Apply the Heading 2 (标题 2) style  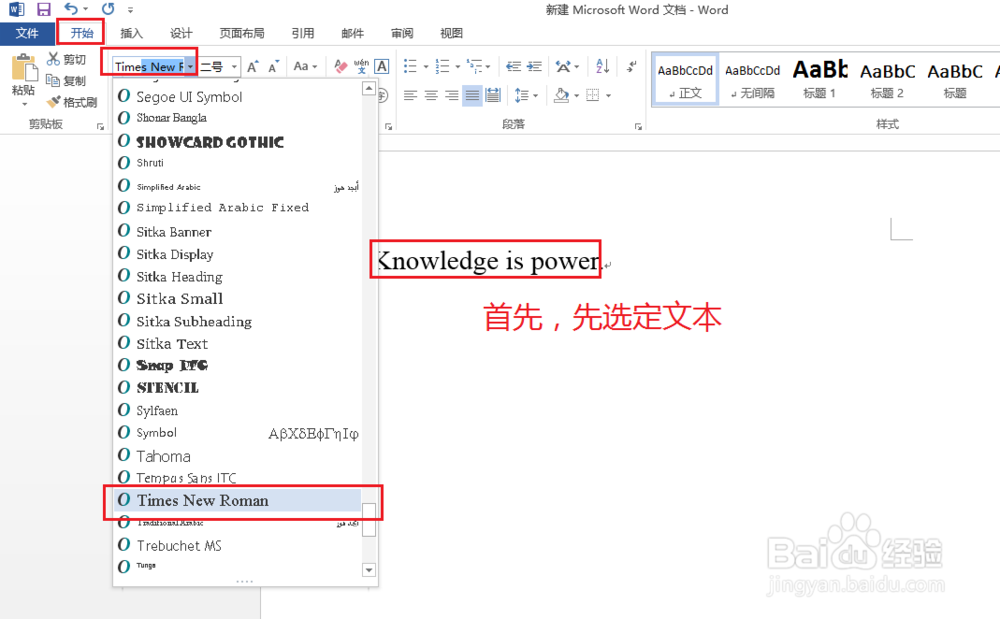coord(888,79)
